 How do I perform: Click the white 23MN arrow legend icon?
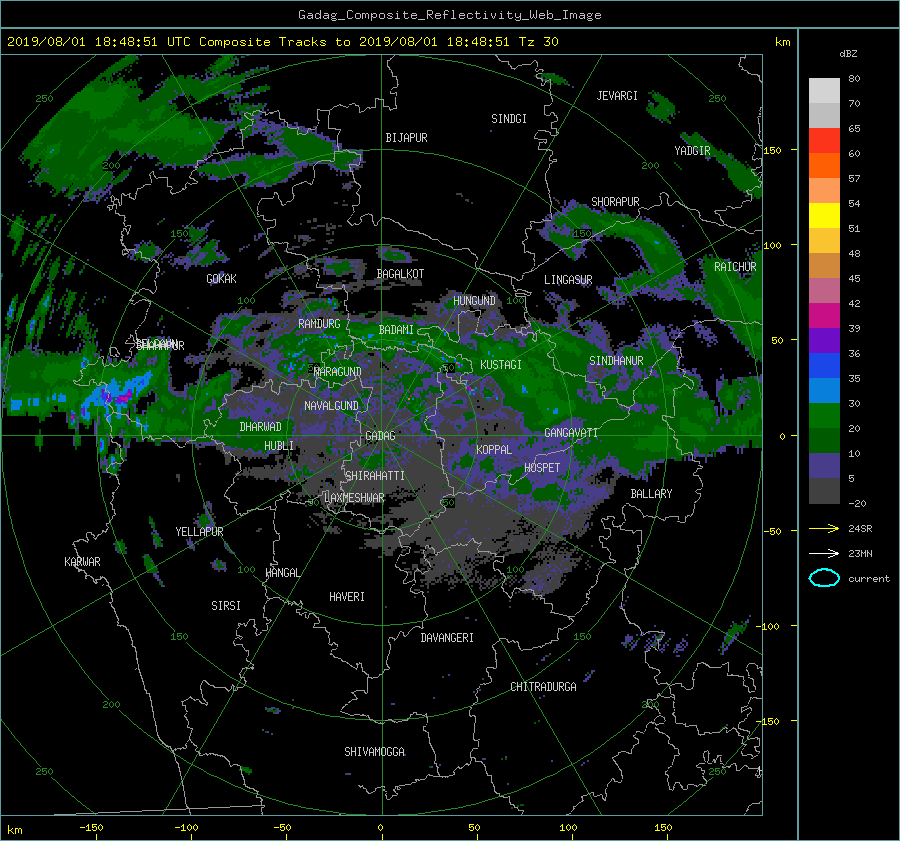coord(824,553)
